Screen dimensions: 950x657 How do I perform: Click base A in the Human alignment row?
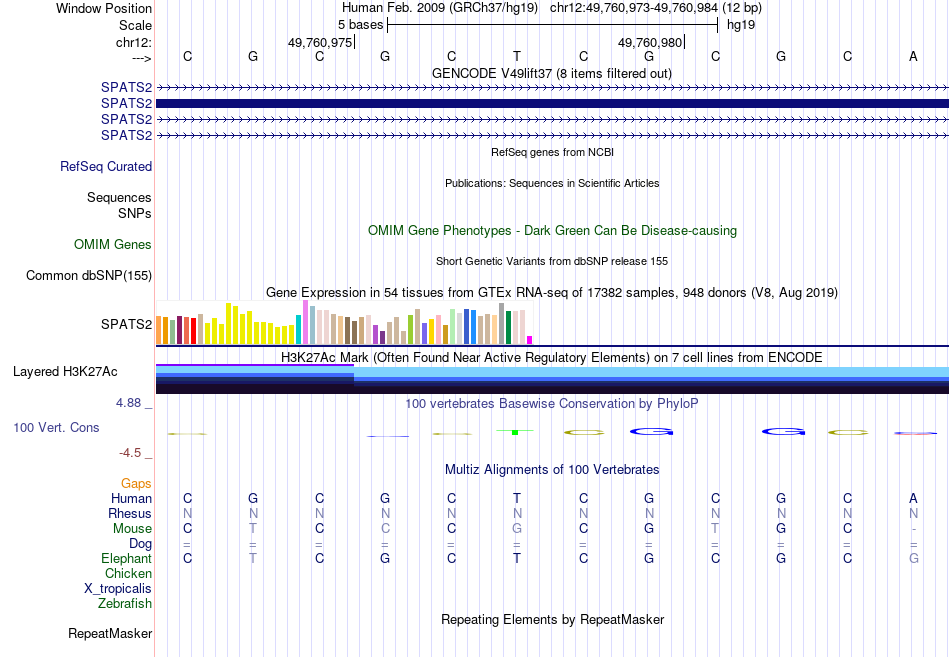pyautogui.click(x=913, y=498)
